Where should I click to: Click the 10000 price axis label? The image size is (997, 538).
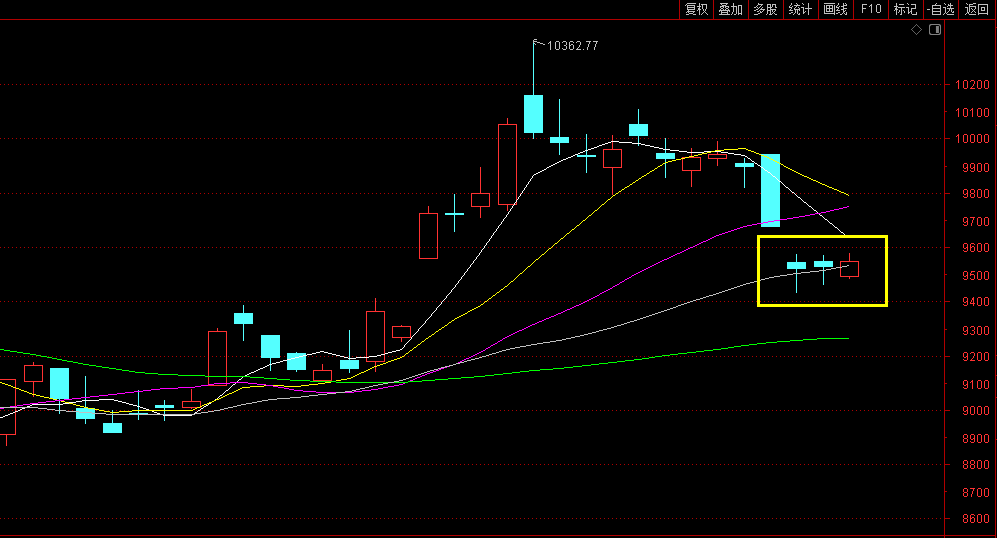[972, 139]
